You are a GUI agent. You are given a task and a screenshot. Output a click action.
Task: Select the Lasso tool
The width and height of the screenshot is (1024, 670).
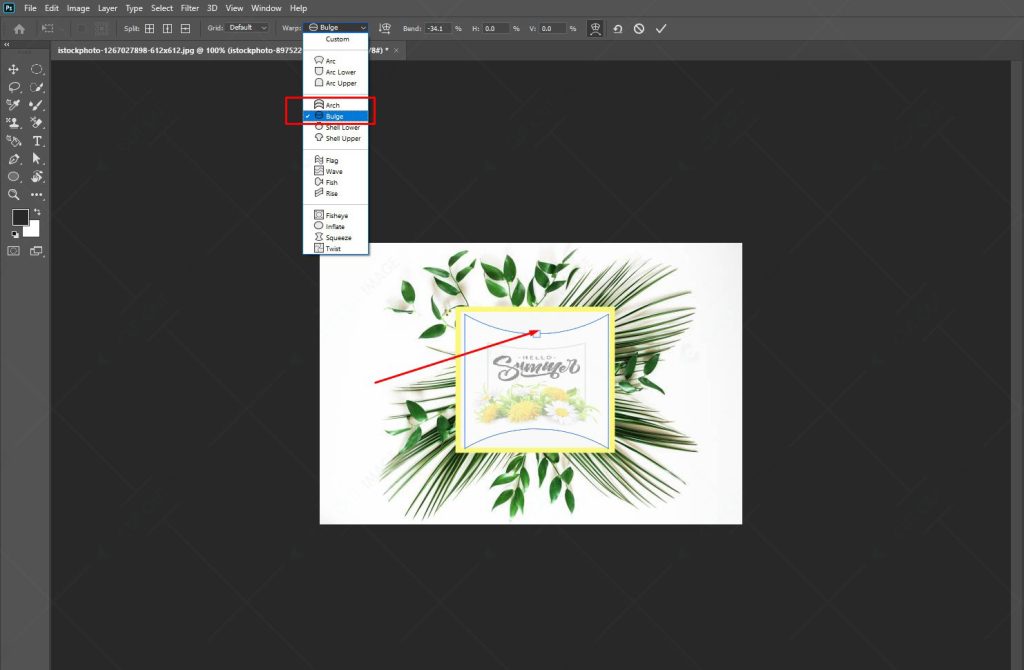14,87
